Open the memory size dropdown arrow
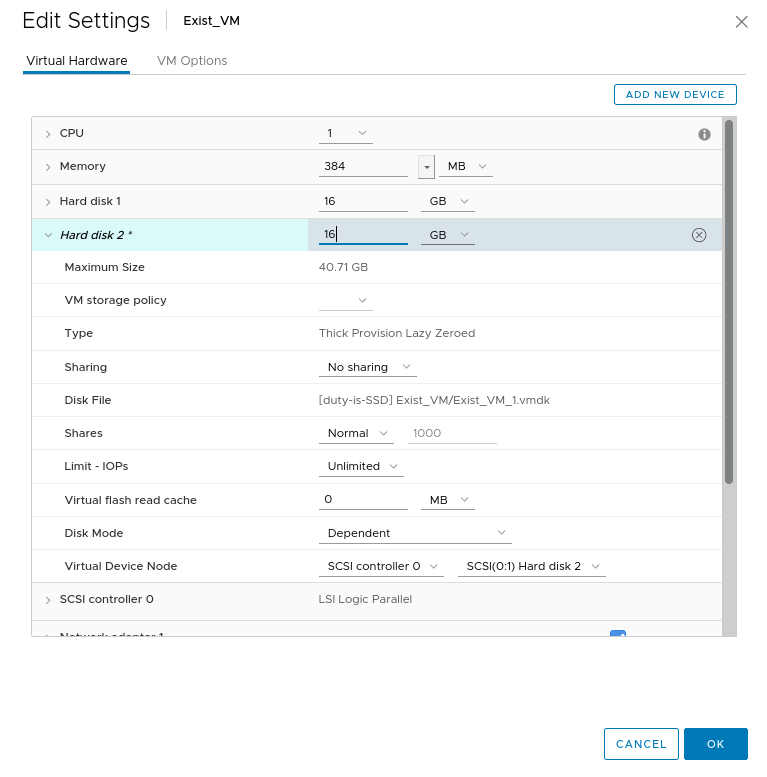 (427, 167)
